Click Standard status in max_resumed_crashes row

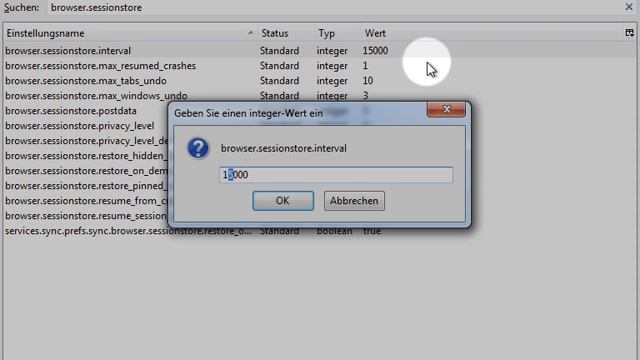coord(280,66)
